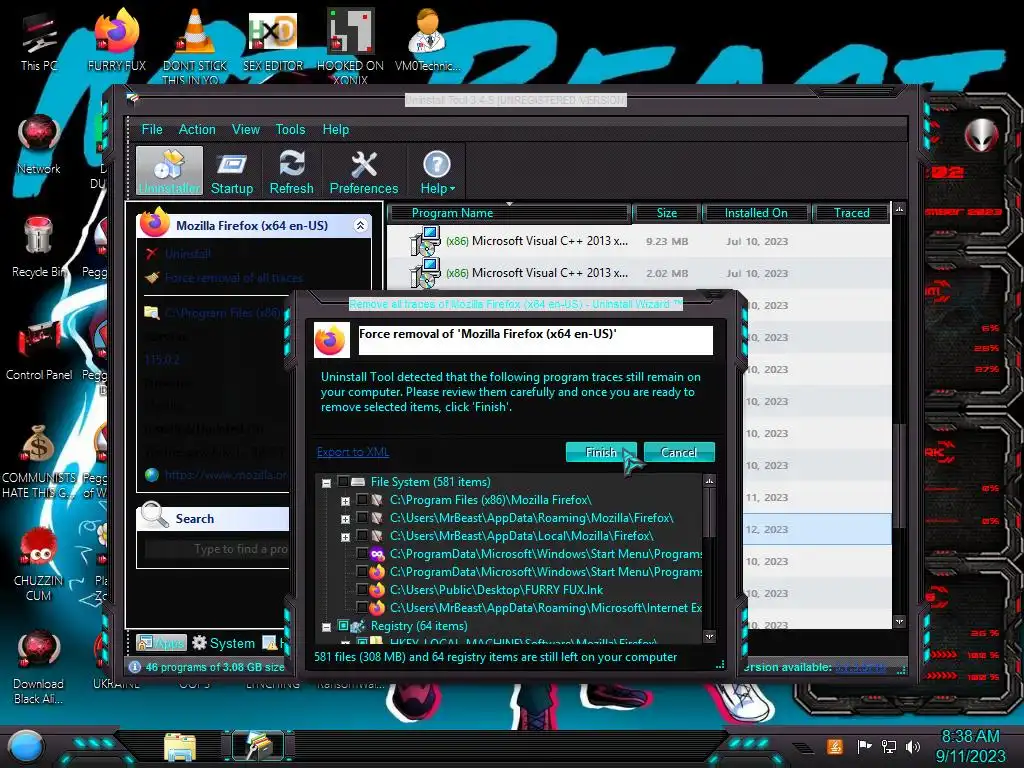Uncheck the Registry (64 items) checkbox
This screenshot has height=768, width=1024.
coord(343,626)
